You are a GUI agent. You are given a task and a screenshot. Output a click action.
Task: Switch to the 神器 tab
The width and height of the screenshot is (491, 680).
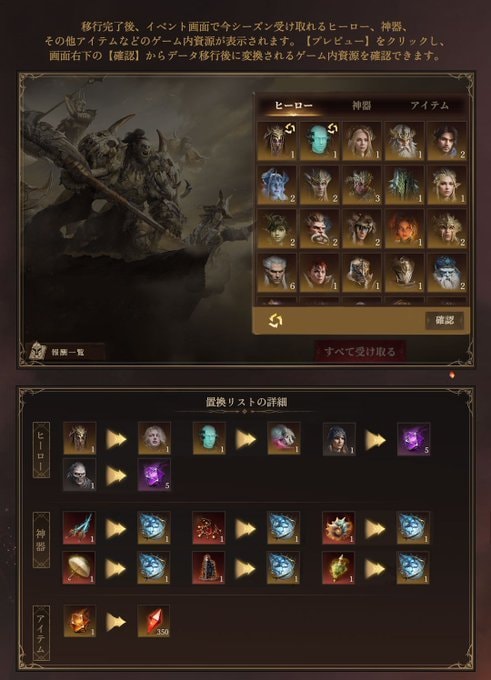point(361,105)
